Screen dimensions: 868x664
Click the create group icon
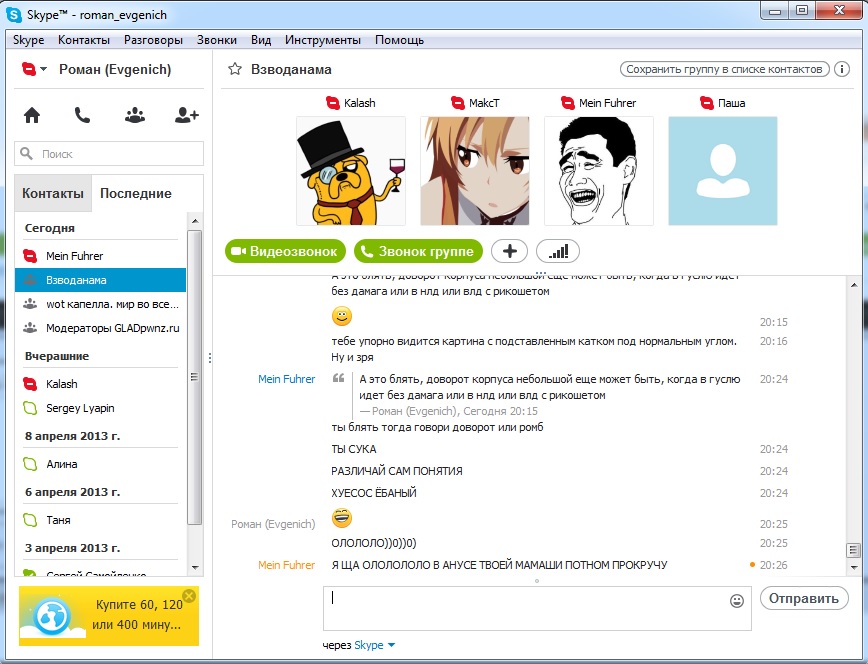pos(135,115)
